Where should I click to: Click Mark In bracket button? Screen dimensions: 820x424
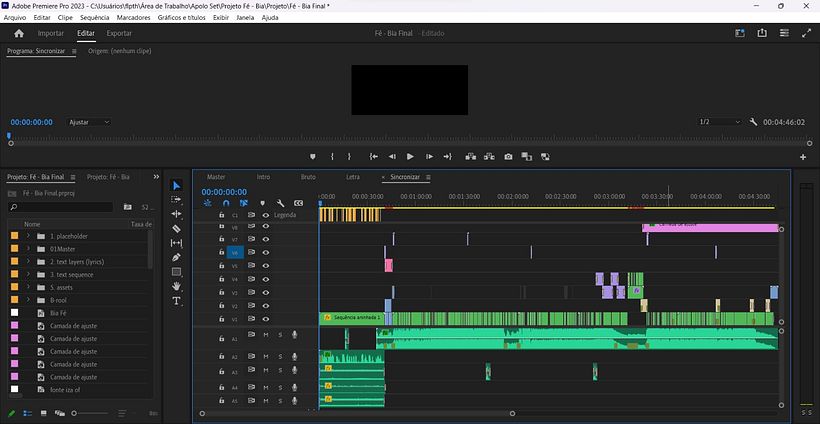(x=332, y=156)
